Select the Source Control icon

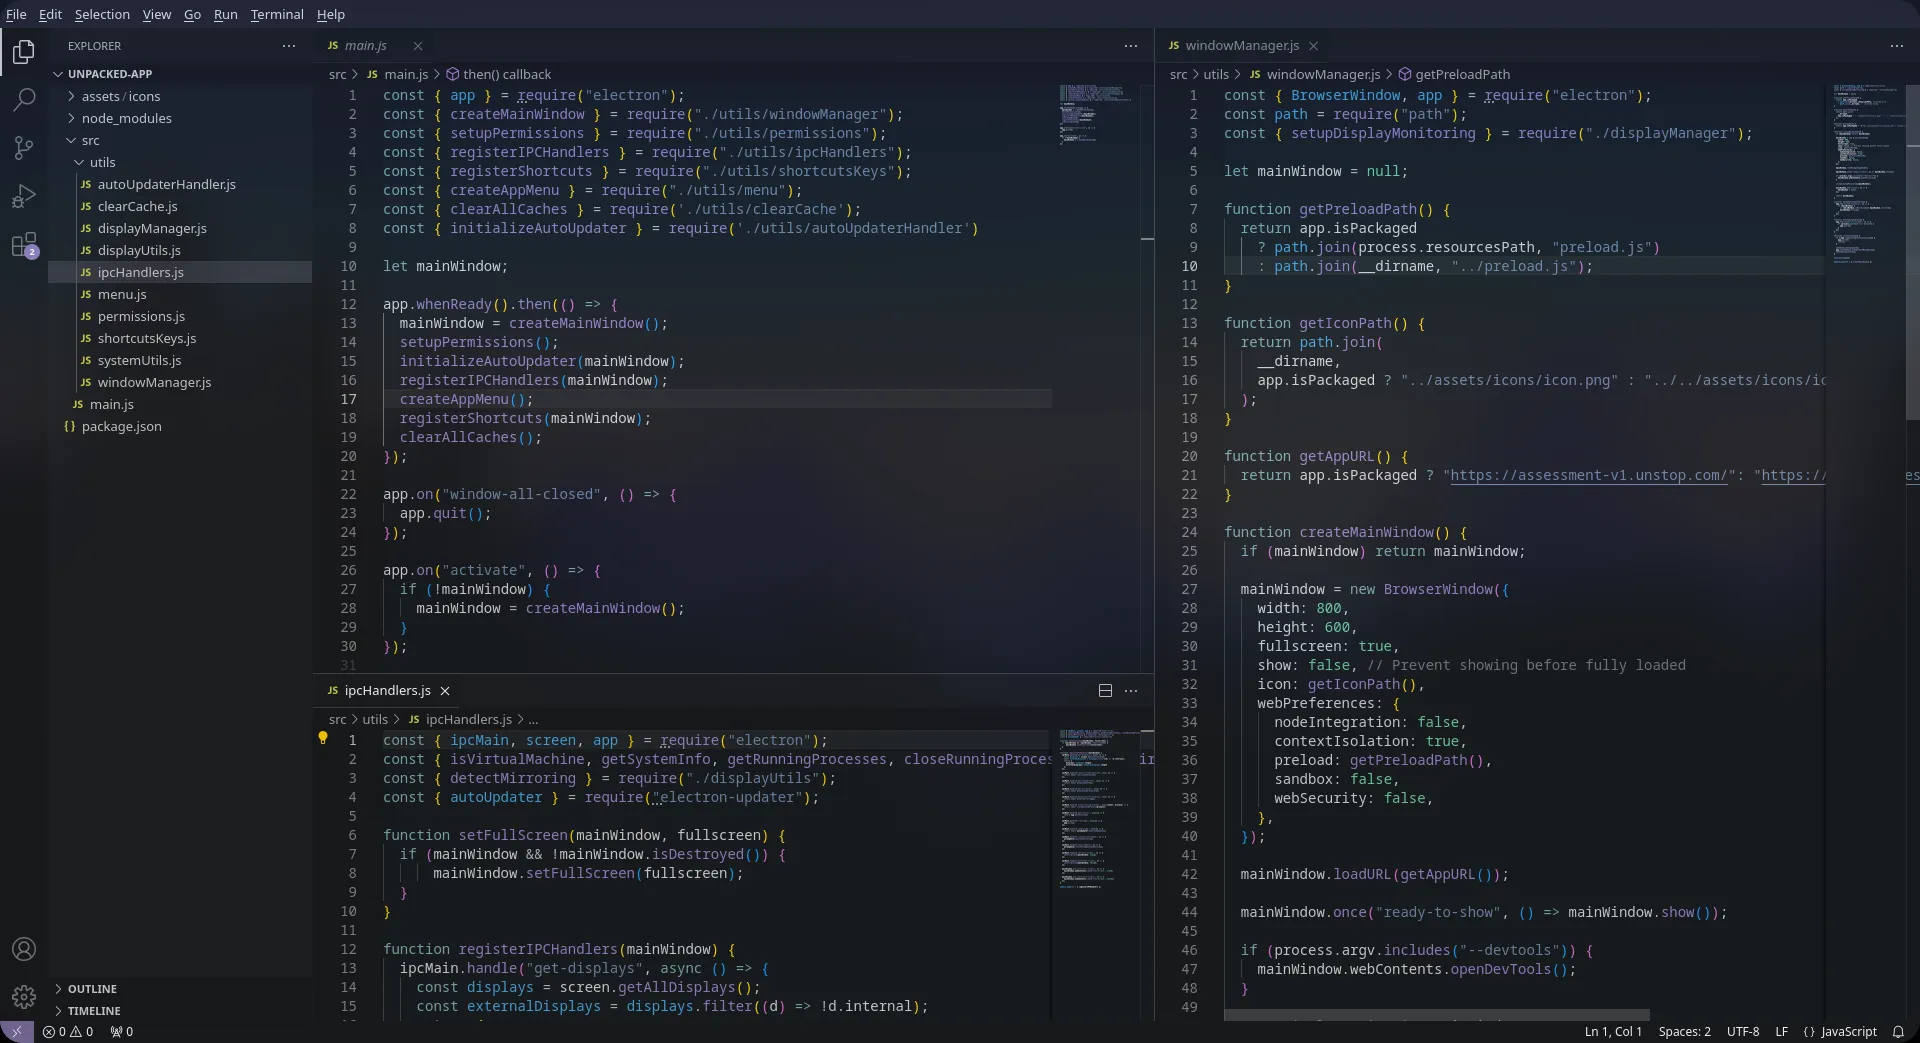point(24,147)
